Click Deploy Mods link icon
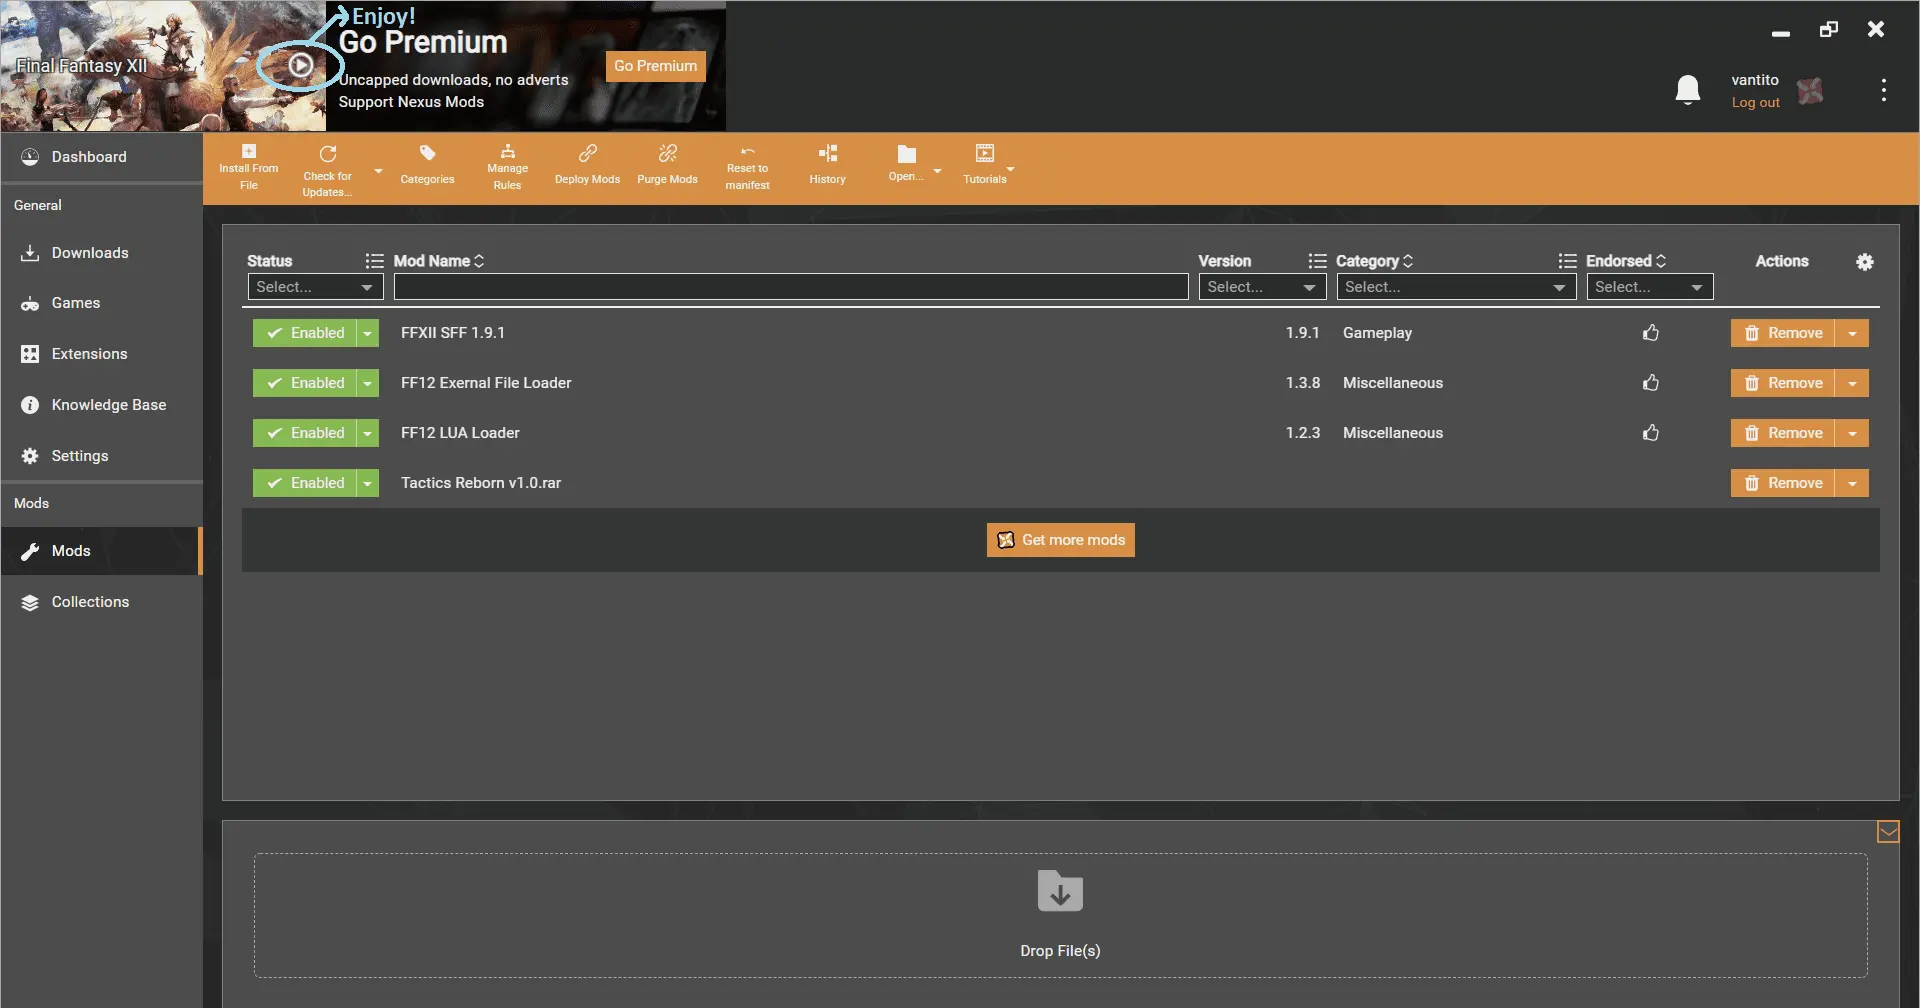This screenshot has width=1920, height=1008. (x=588, y=153)
